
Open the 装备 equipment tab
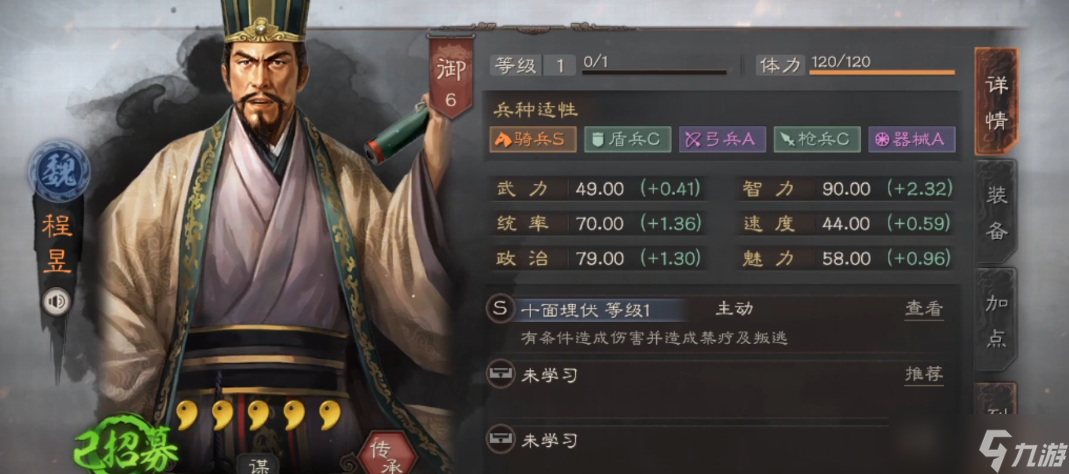[995, 212]
